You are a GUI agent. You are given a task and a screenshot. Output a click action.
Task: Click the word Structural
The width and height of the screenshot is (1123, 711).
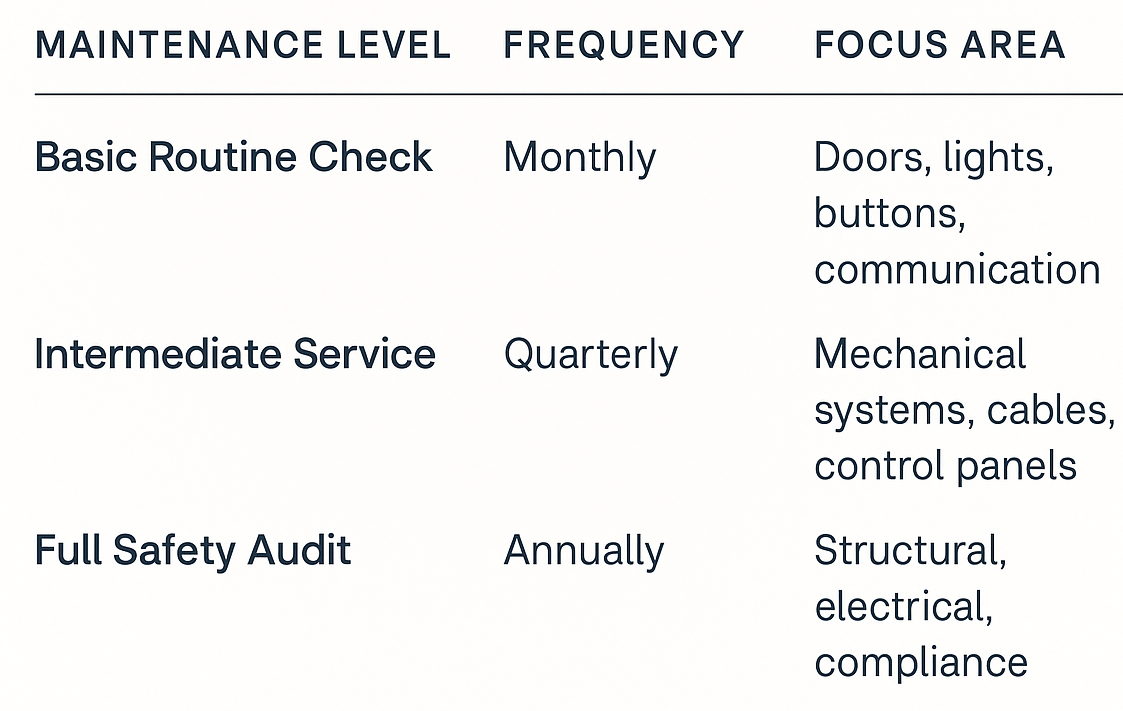[910, 551]
